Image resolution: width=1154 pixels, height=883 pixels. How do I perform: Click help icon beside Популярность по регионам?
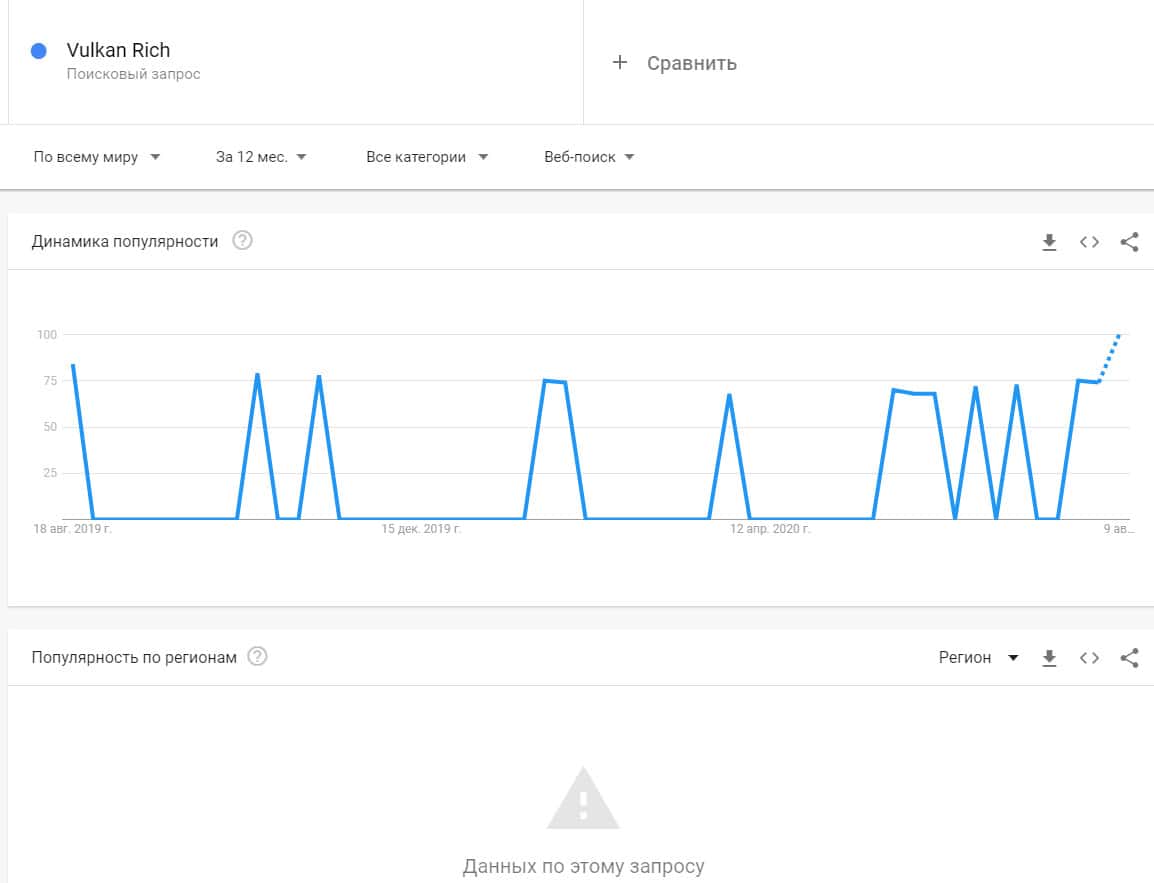click(x=258, y=657)
